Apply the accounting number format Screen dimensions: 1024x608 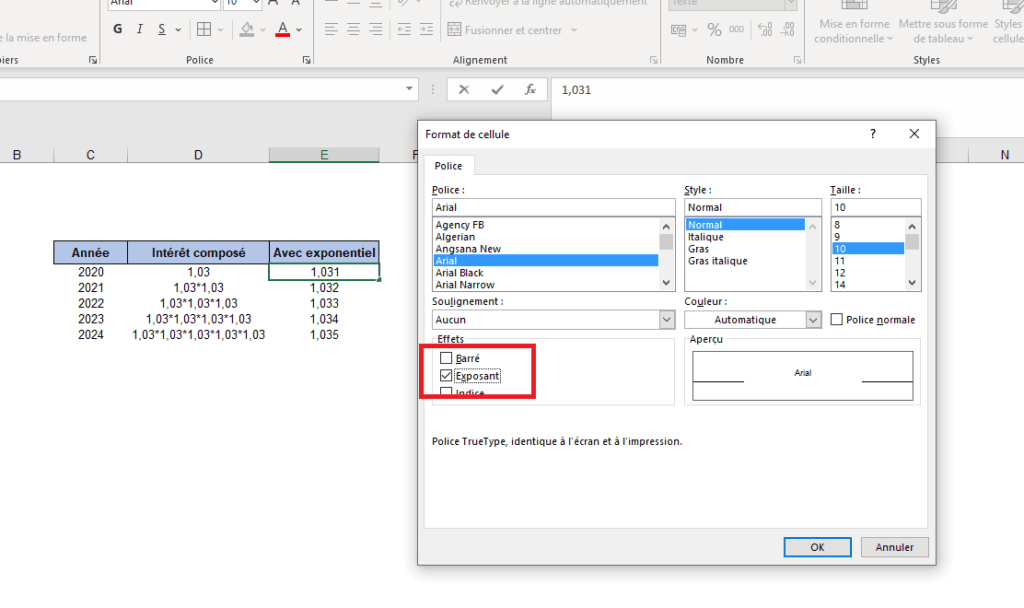click(x=679, y=30)
